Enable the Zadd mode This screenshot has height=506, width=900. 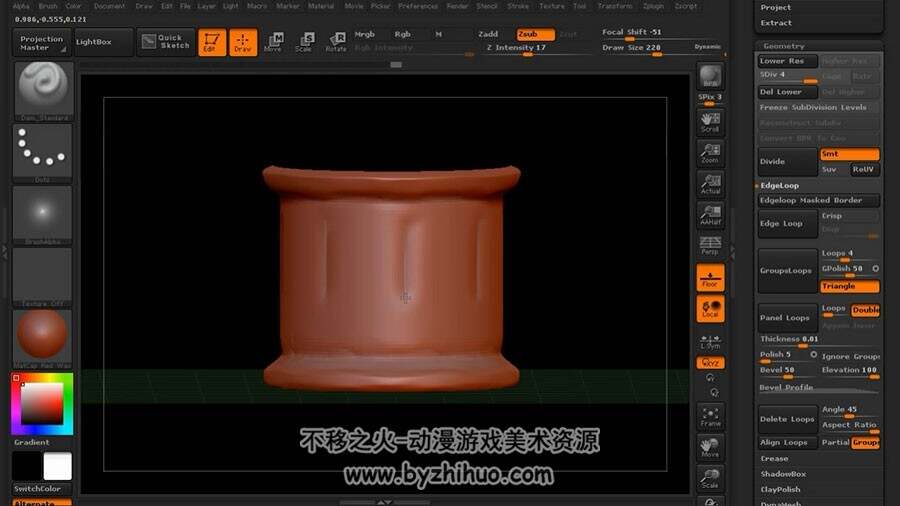click(488, 34)
